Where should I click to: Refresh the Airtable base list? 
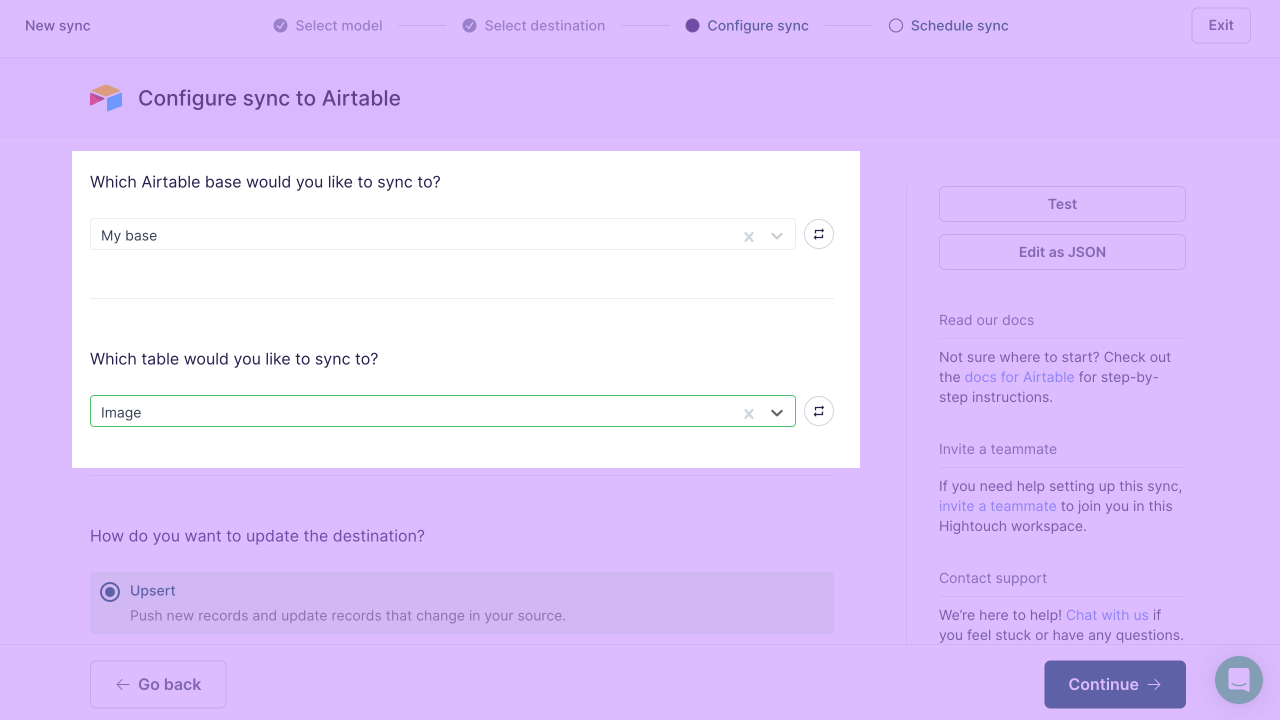[819, 234]
